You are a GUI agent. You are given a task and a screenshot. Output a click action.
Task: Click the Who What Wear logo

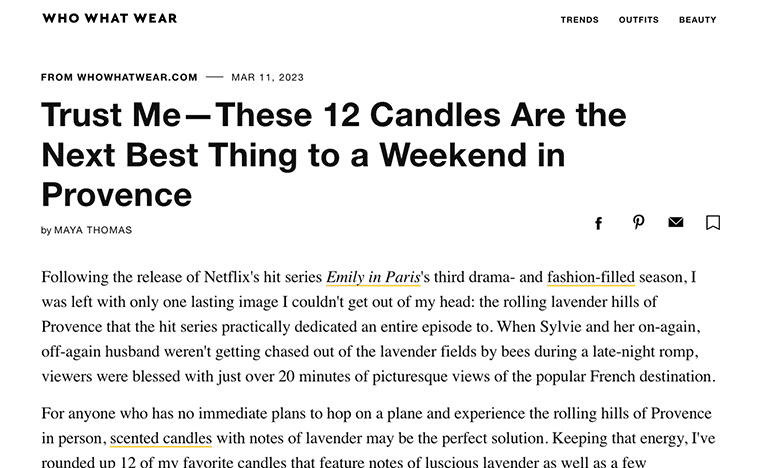click(110, 18)
